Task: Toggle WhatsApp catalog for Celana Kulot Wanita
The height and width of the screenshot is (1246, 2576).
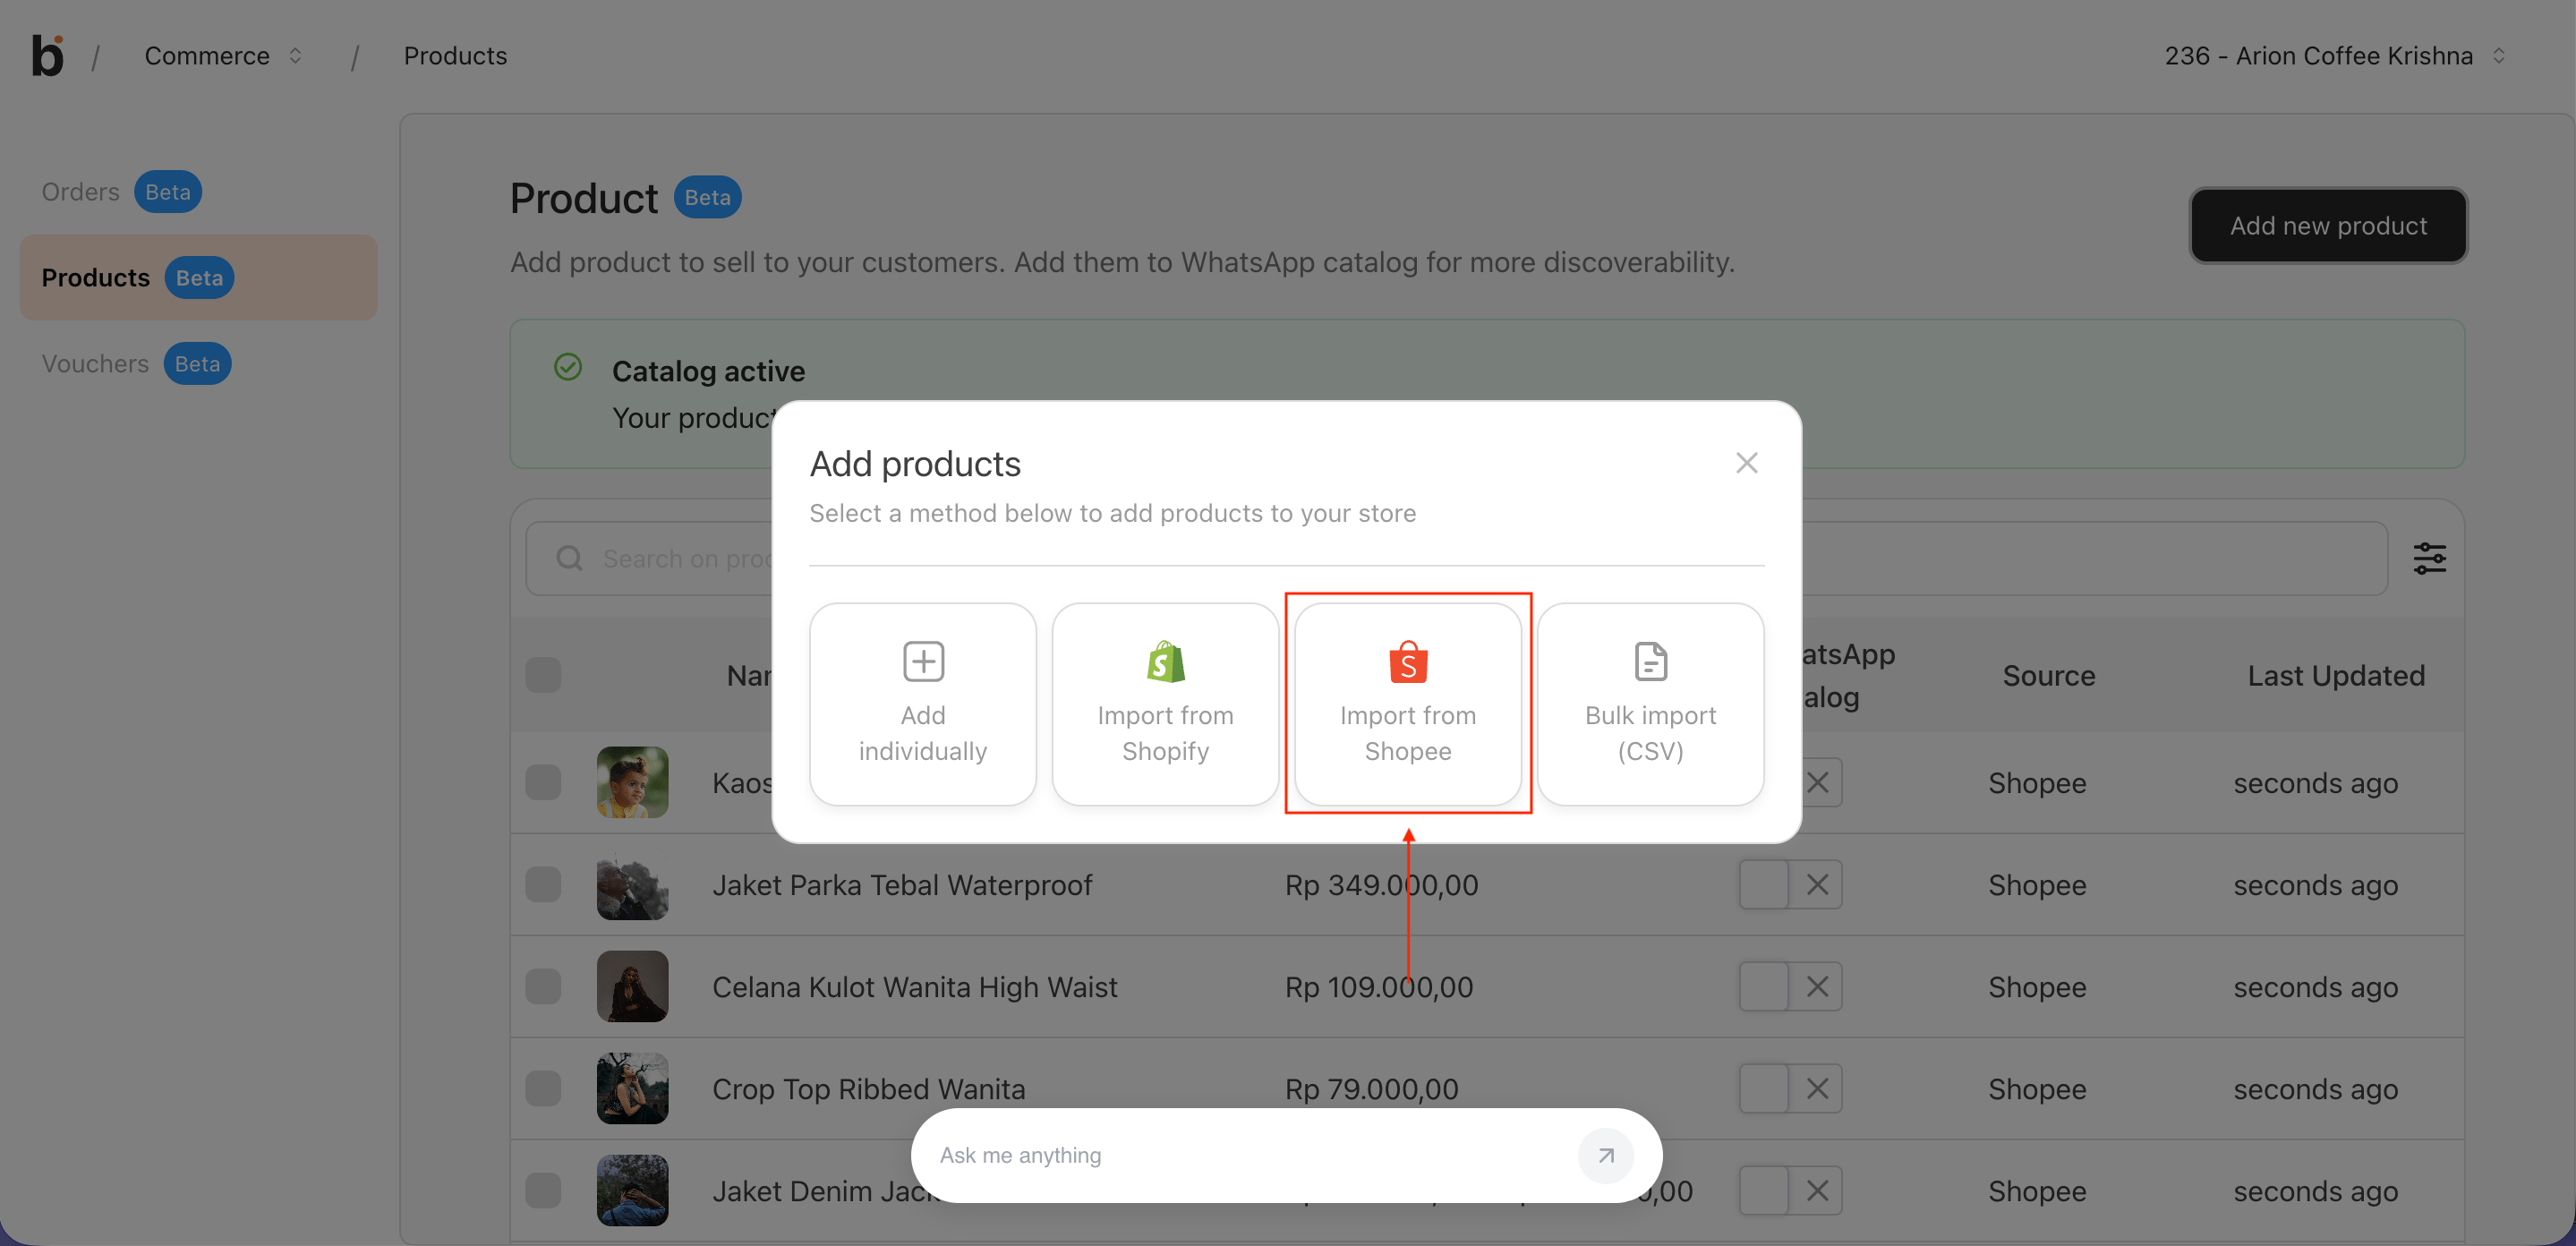Action: pos(1790,986)
